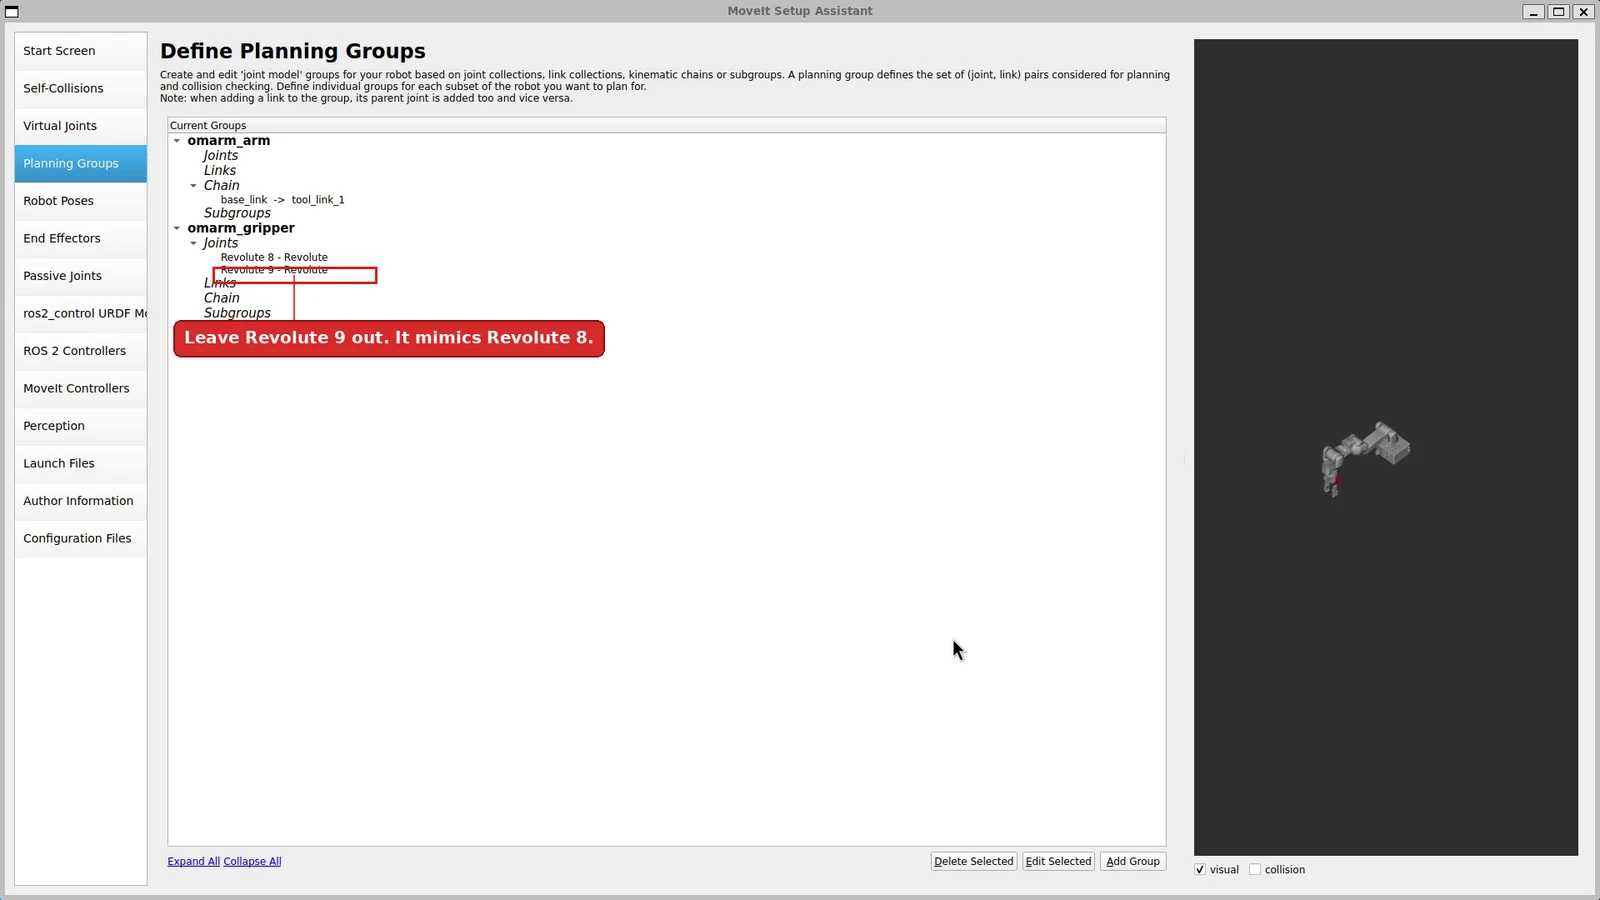Viewport: 1600px width, 900px height.
Task: Click the robot model in the 3D preview
Action: (1365, 458)
